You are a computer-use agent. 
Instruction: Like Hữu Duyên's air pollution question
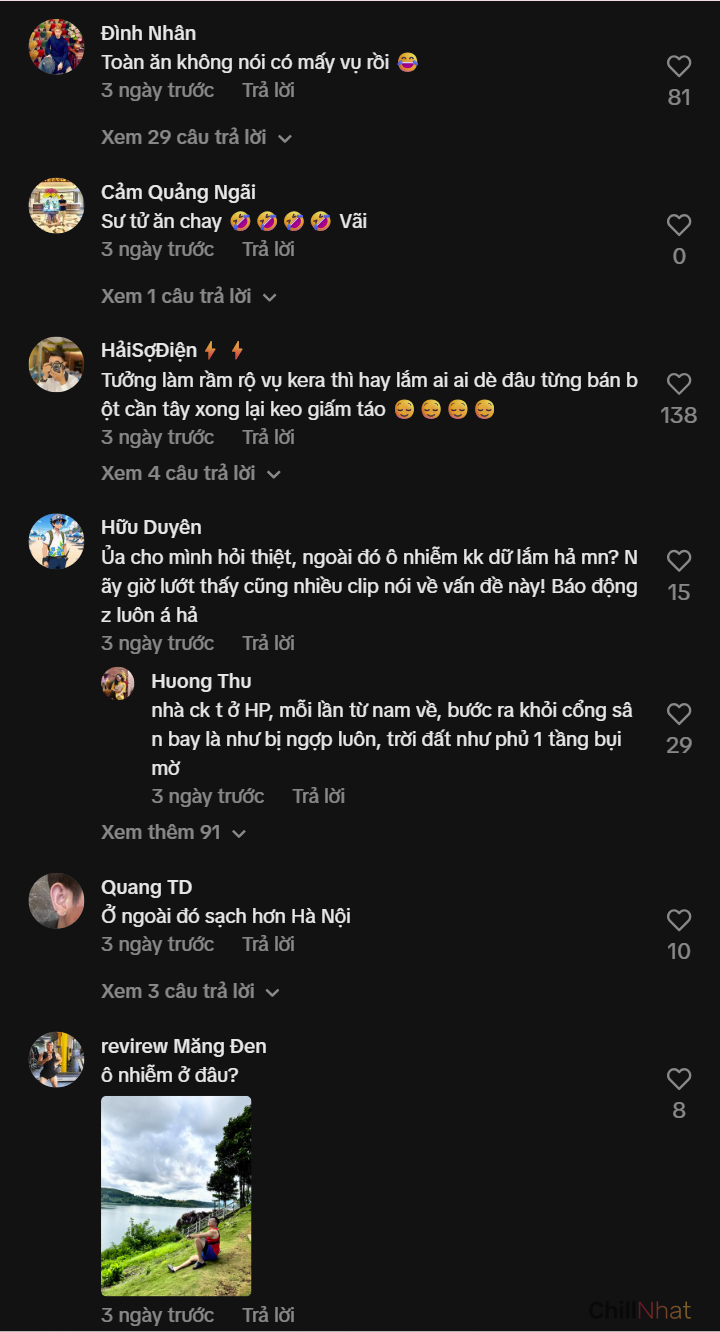point(679,561)
